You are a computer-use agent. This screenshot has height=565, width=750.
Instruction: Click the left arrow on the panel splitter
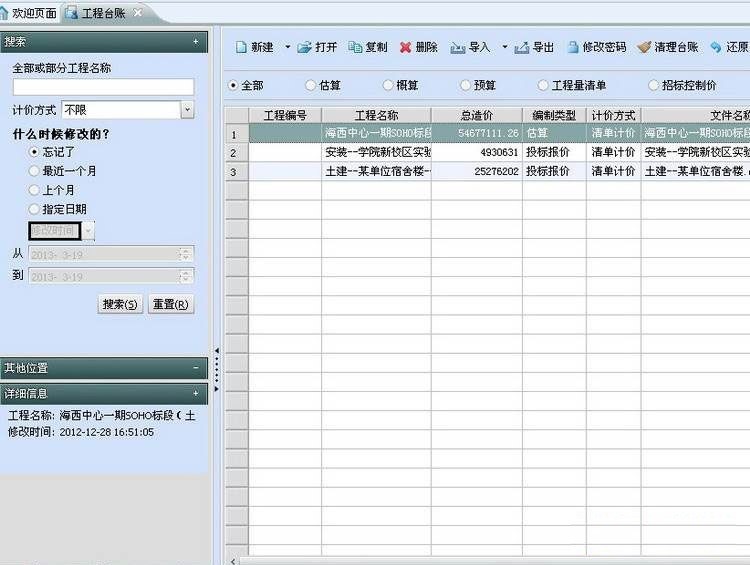(x=217, y=351)
